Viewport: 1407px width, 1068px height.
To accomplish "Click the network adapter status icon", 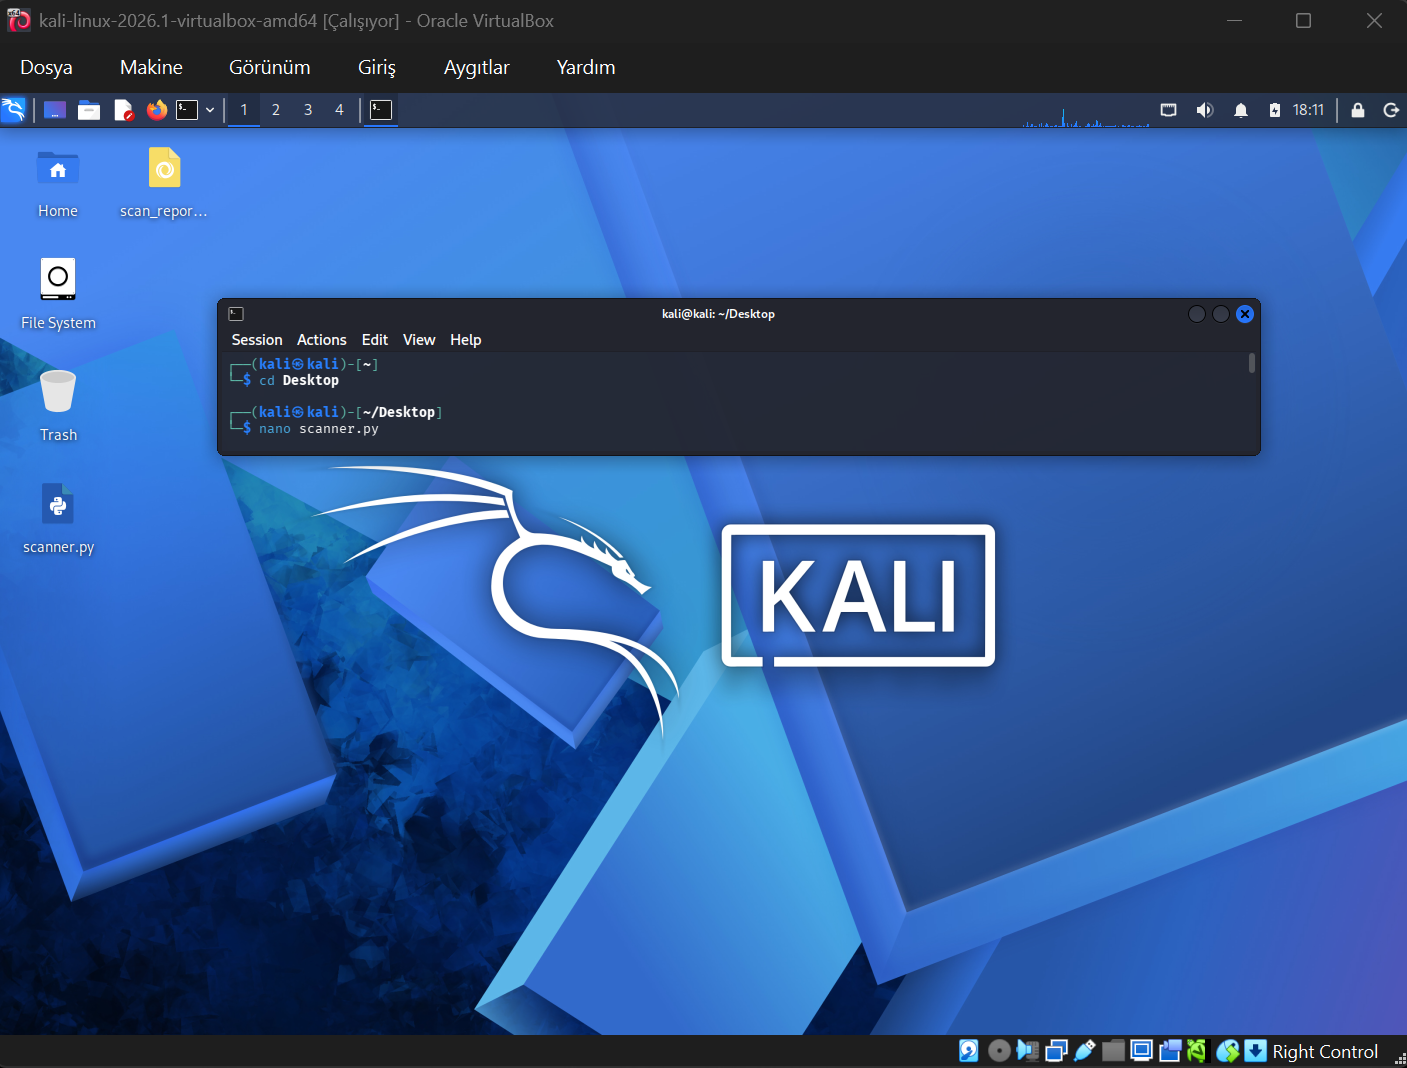I will click(1056, 1051).
